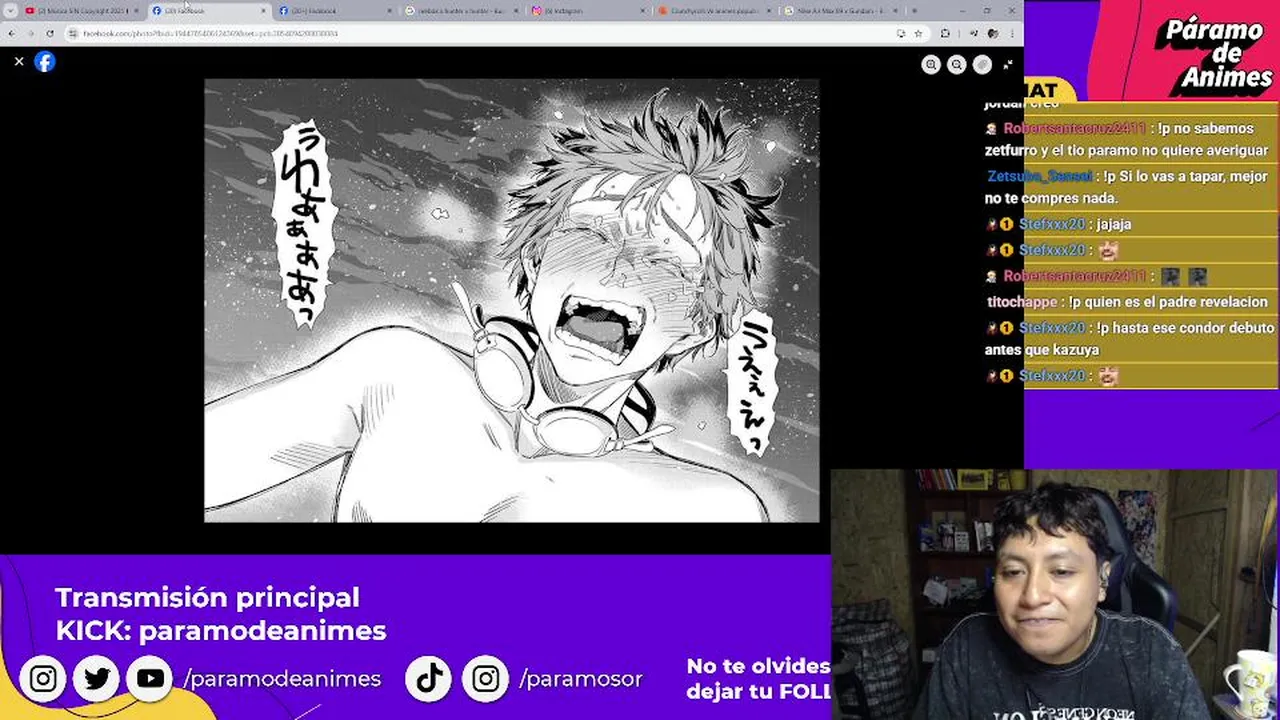This screenshot has height=720, width=1280.
Task: Click chat username titochappe
Action: tap(1022, 302)
